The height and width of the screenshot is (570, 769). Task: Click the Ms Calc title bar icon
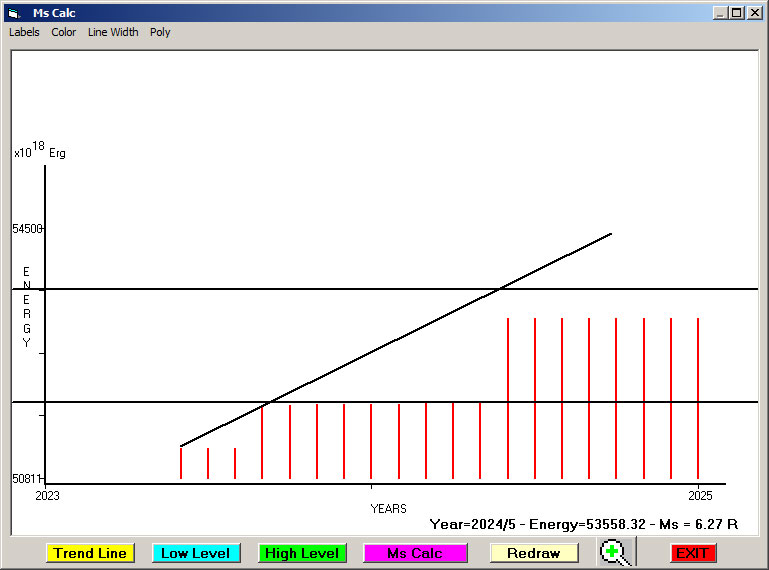click(13, 13)
